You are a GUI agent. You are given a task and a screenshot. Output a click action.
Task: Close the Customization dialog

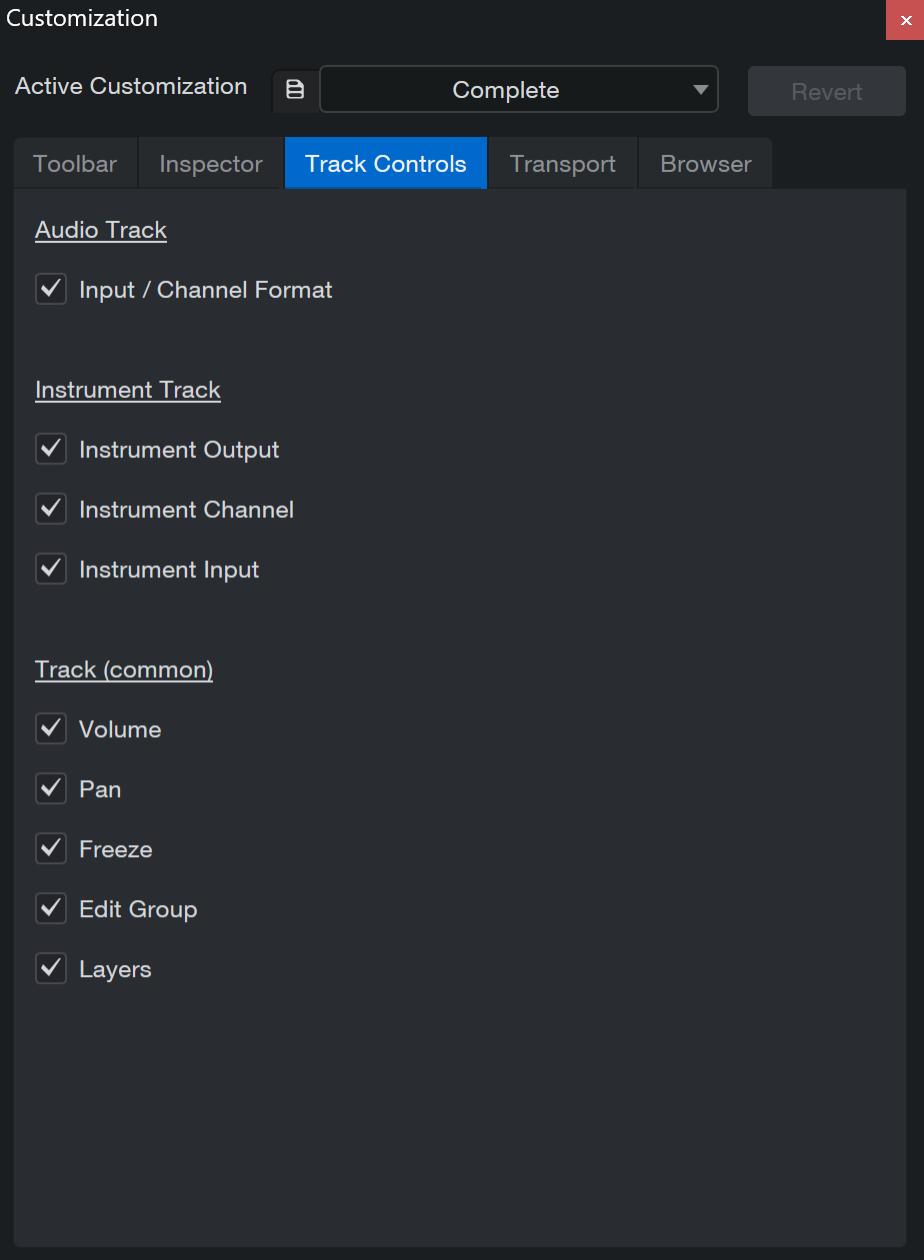[905, 20]
